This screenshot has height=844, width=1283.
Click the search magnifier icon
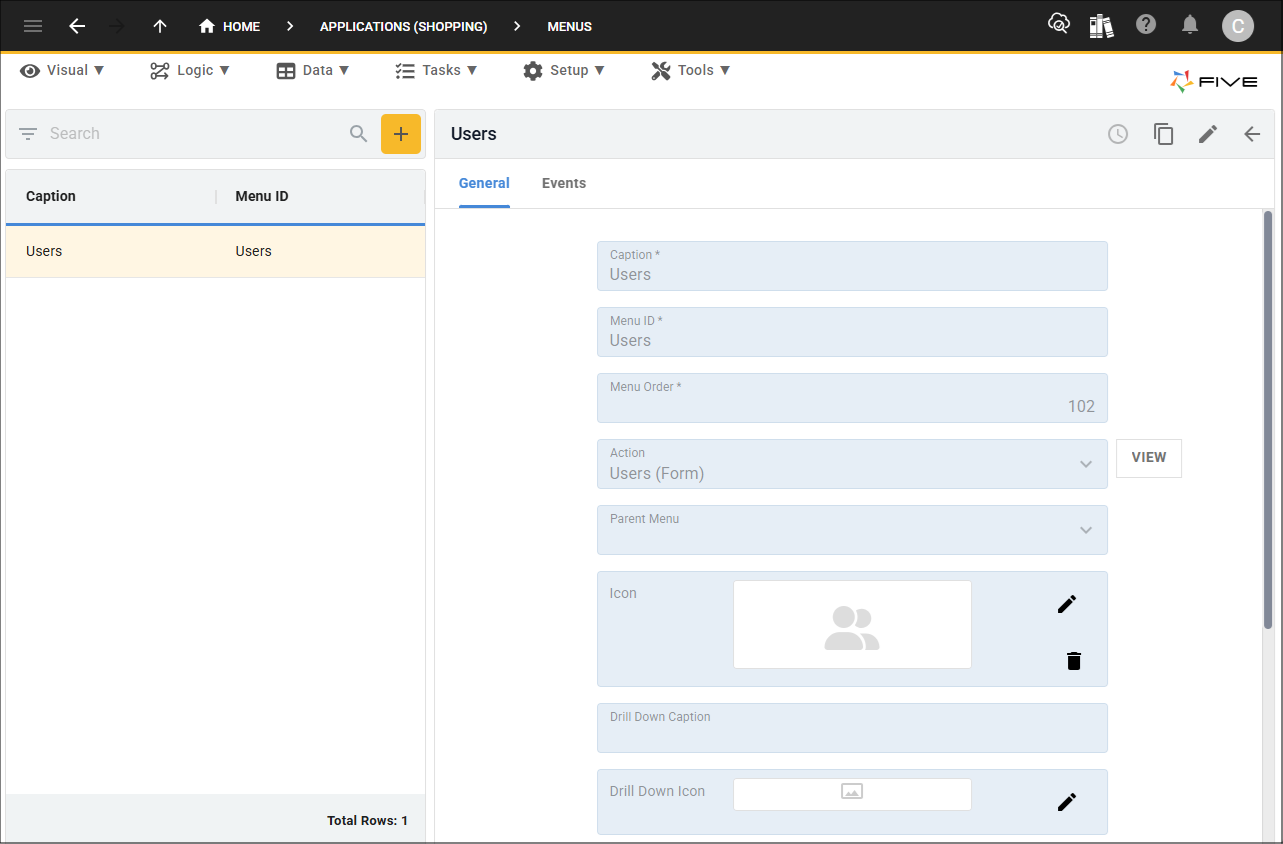coord(358,134)
